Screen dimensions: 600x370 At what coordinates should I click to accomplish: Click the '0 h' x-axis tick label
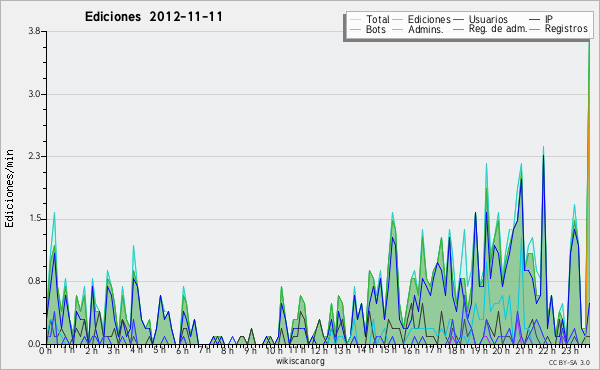tap(45, 351)
